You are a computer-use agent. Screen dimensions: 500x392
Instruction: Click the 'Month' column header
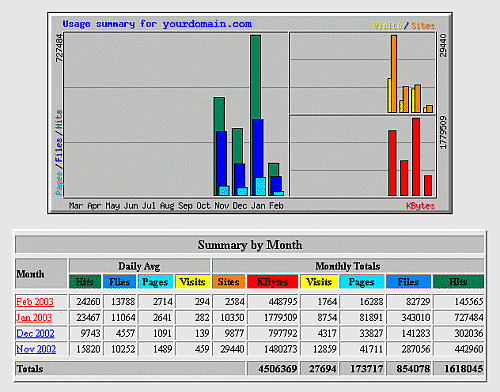click(41, 274)
